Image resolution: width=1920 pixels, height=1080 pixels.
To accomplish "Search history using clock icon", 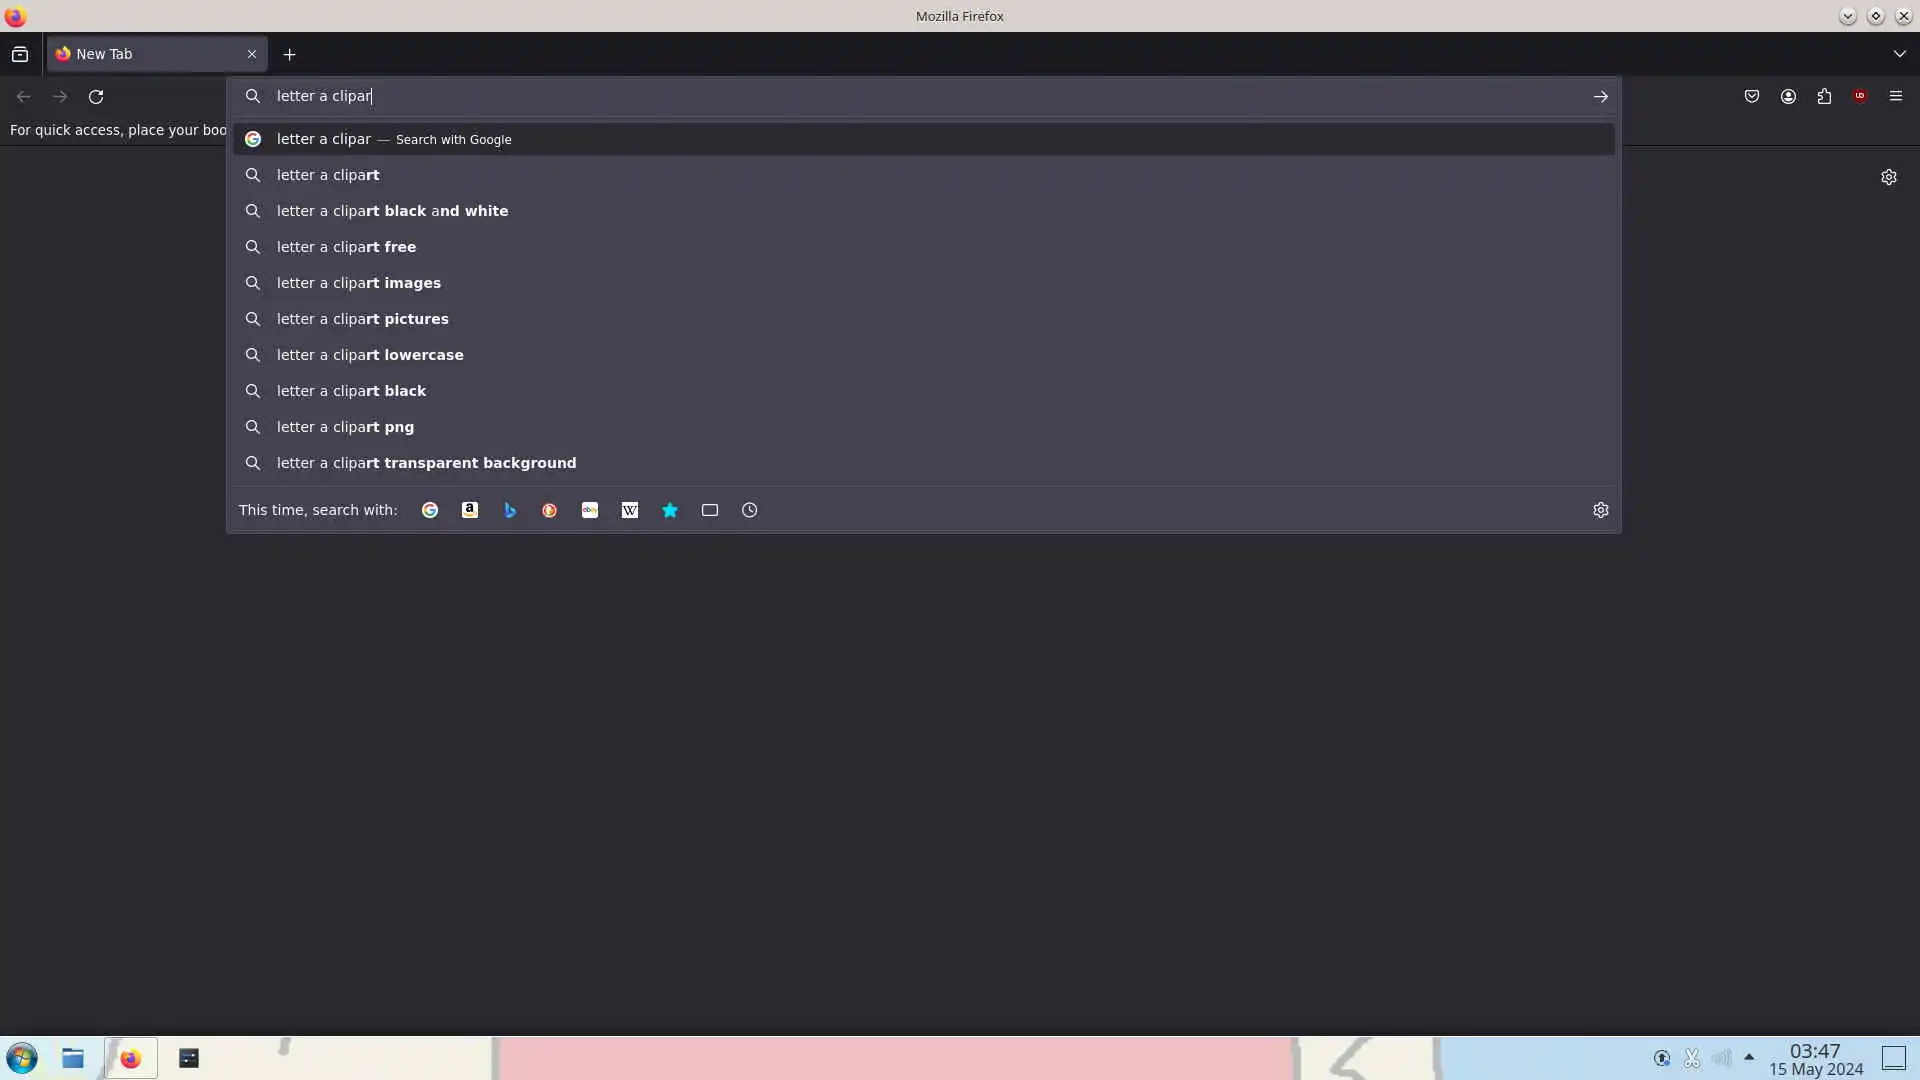I will (750, 510).
